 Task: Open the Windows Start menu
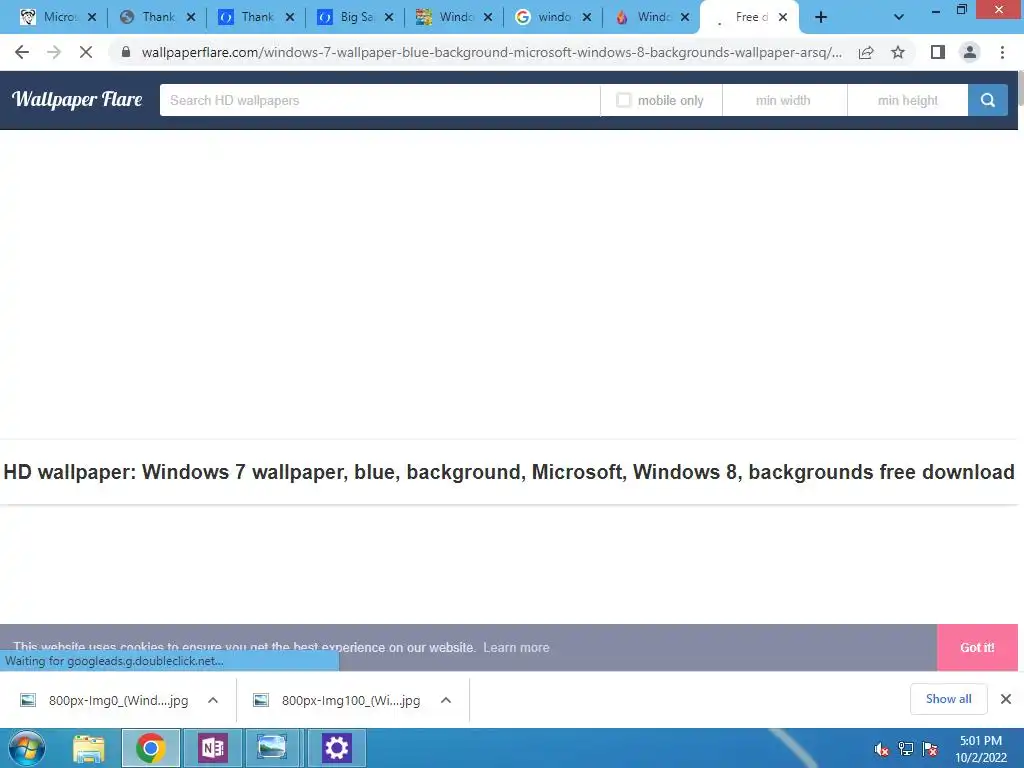27,748
